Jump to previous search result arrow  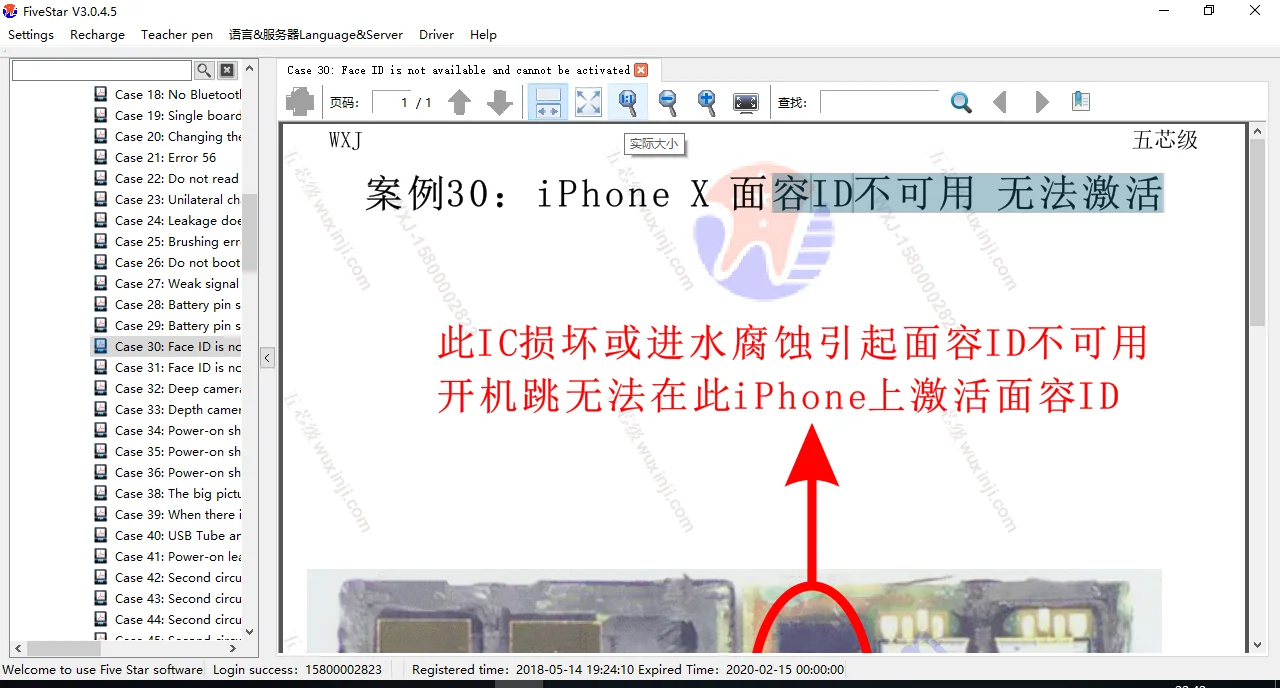tap(999, 102)
